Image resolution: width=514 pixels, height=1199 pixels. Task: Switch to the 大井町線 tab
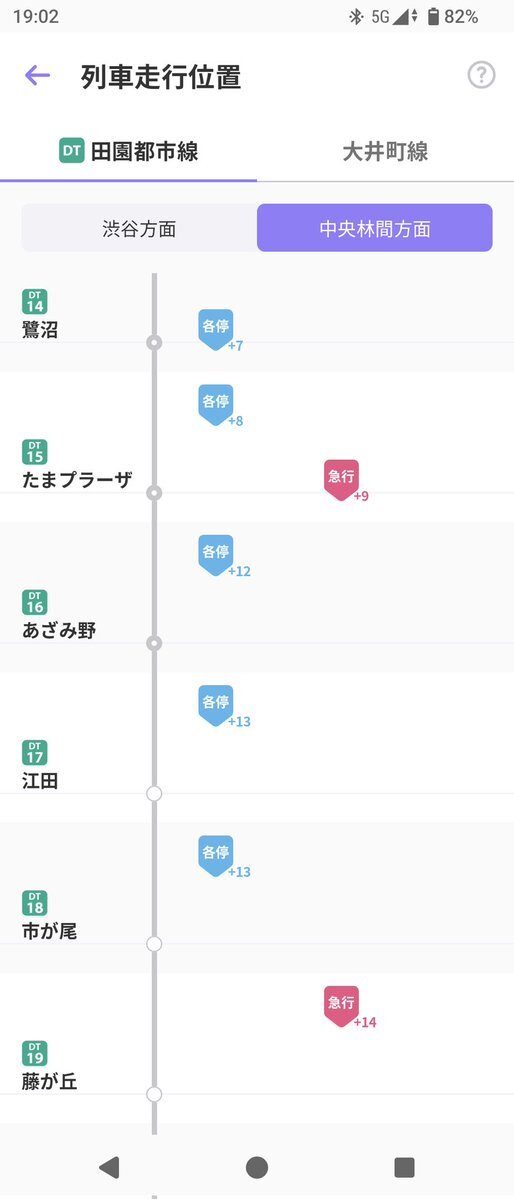point(386,151)
